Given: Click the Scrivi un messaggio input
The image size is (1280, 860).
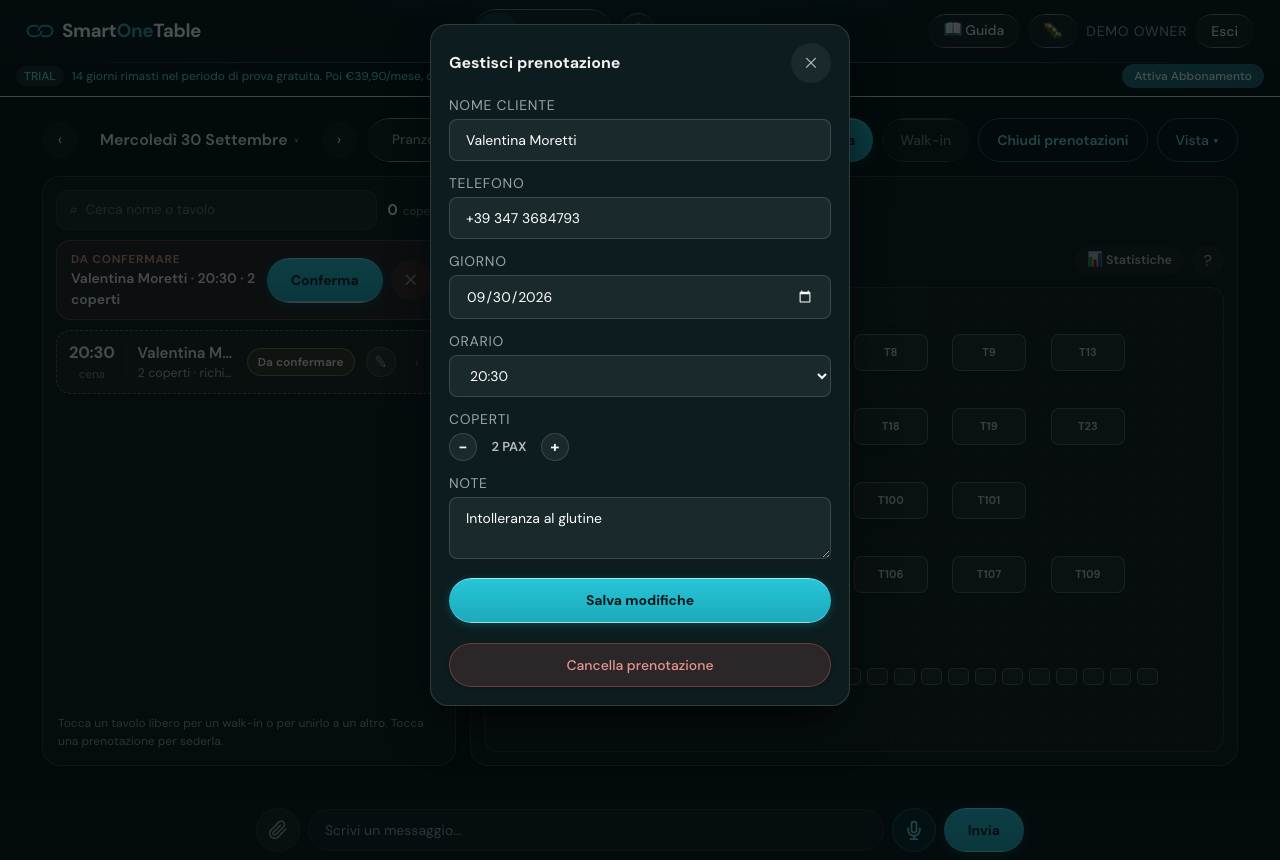Looking at the screenshot, I should (x=596, y=830).
